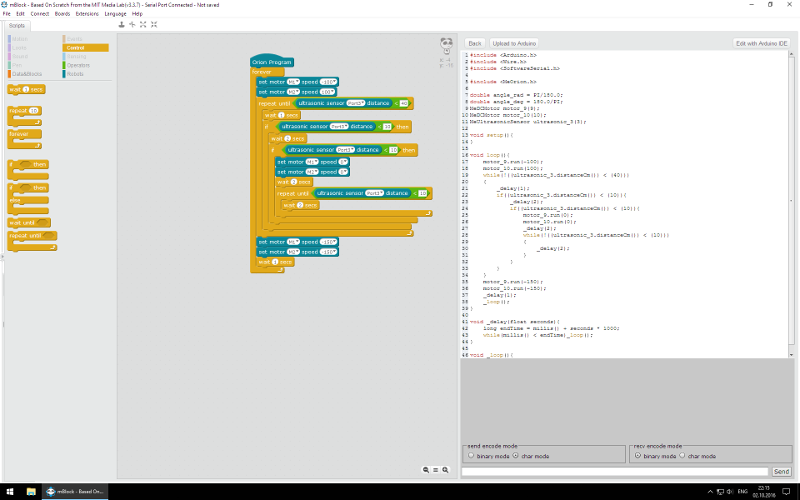Zoom in the scripts canvas
The width and height of the screenshot is (800, 500).
point(445,470)
